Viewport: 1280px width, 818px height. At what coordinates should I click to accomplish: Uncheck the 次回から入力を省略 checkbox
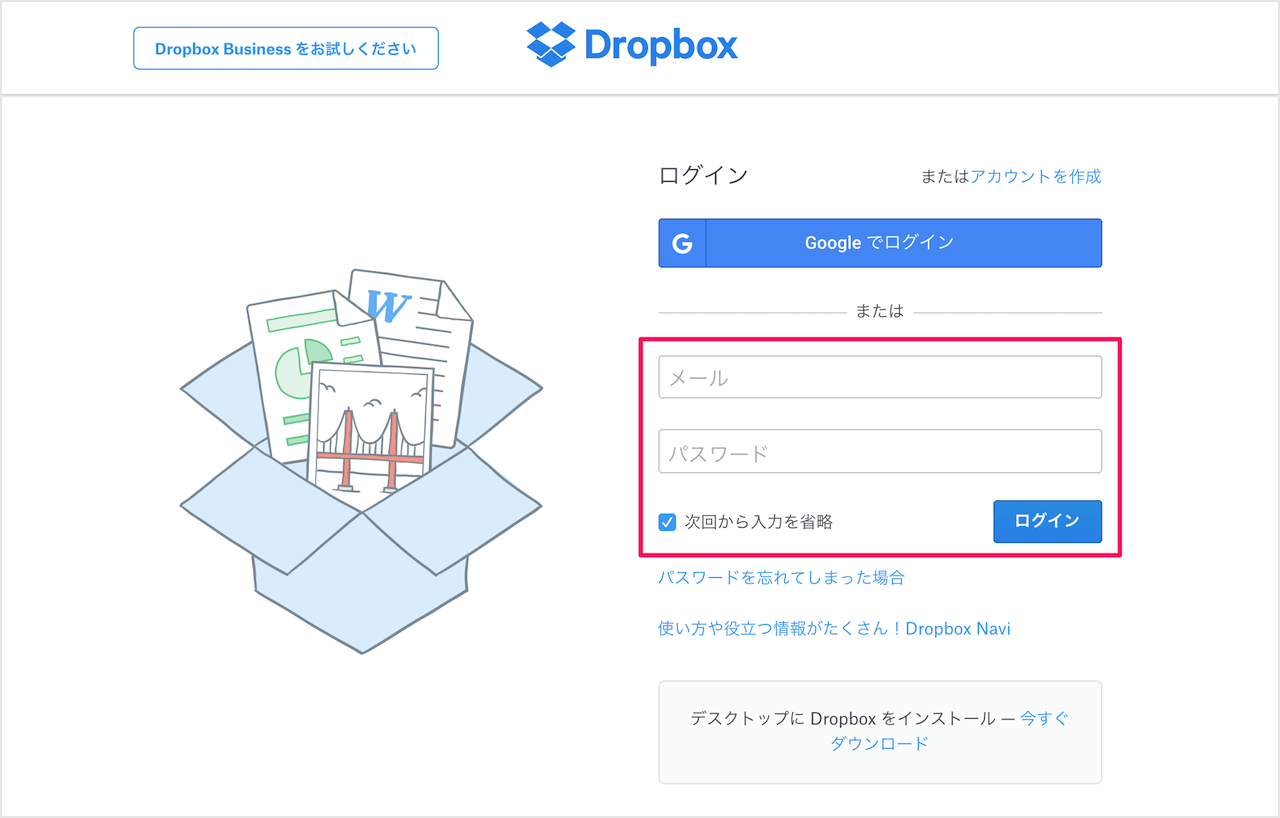(x=667, y=521)
